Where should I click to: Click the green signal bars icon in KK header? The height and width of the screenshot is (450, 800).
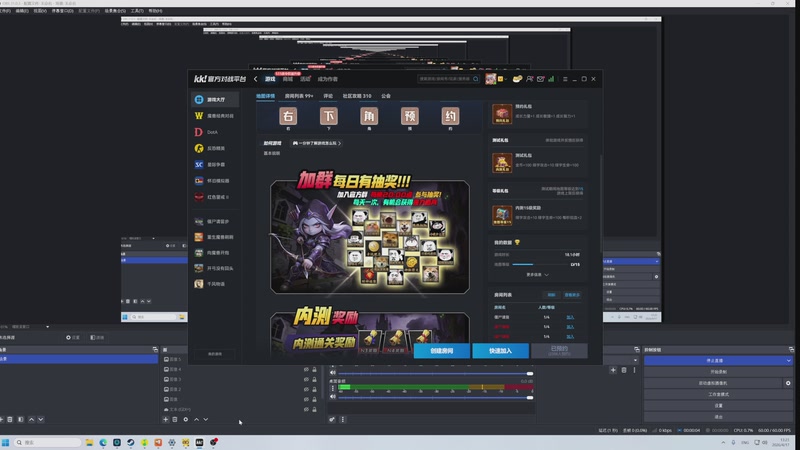[x=551, y=79]
